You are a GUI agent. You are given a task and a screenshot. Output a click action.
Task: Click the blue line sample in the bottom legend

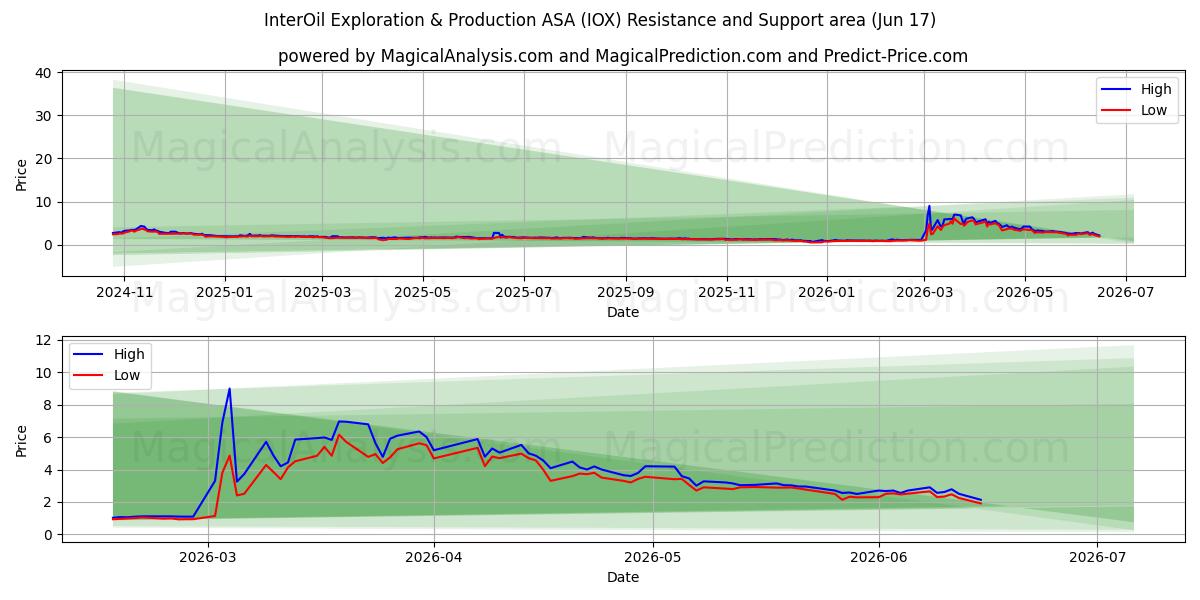point(89,354)
